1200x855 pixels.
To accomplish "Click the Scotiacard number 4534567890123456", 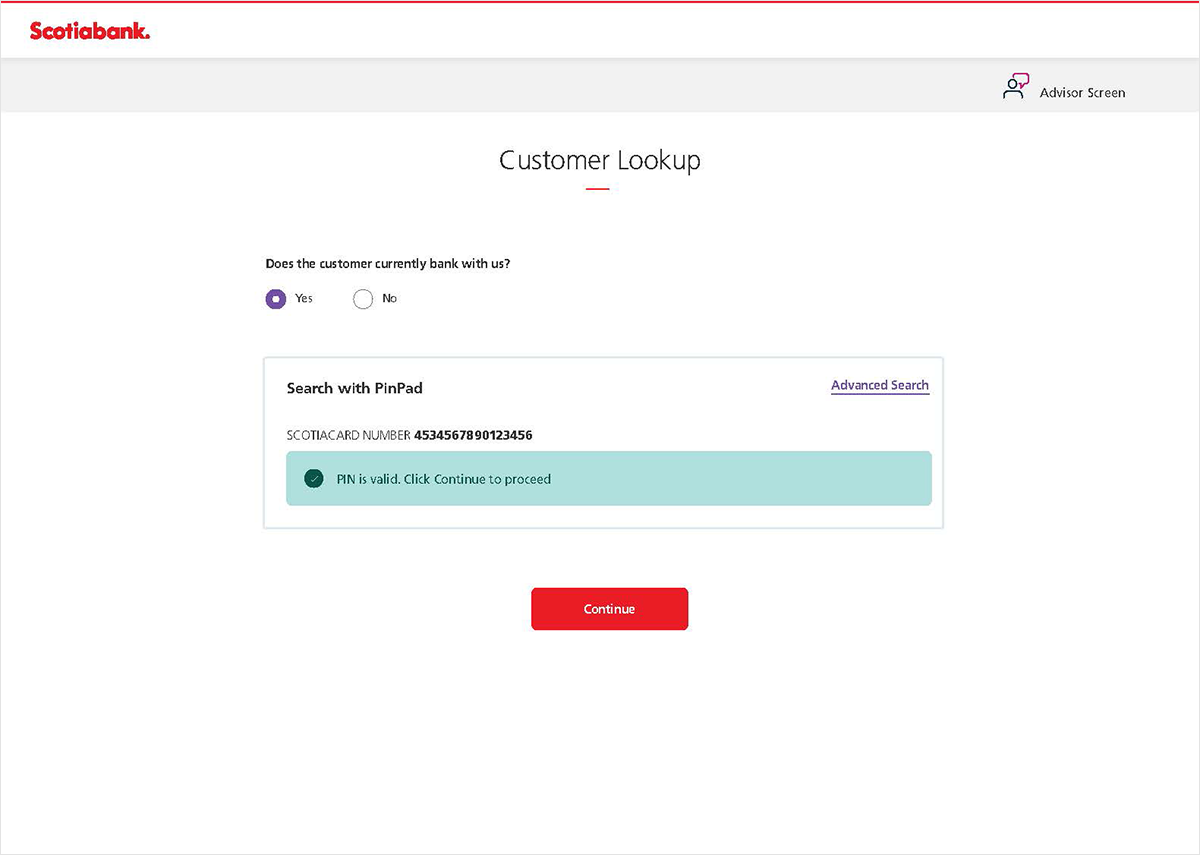I will click(473, 435).
